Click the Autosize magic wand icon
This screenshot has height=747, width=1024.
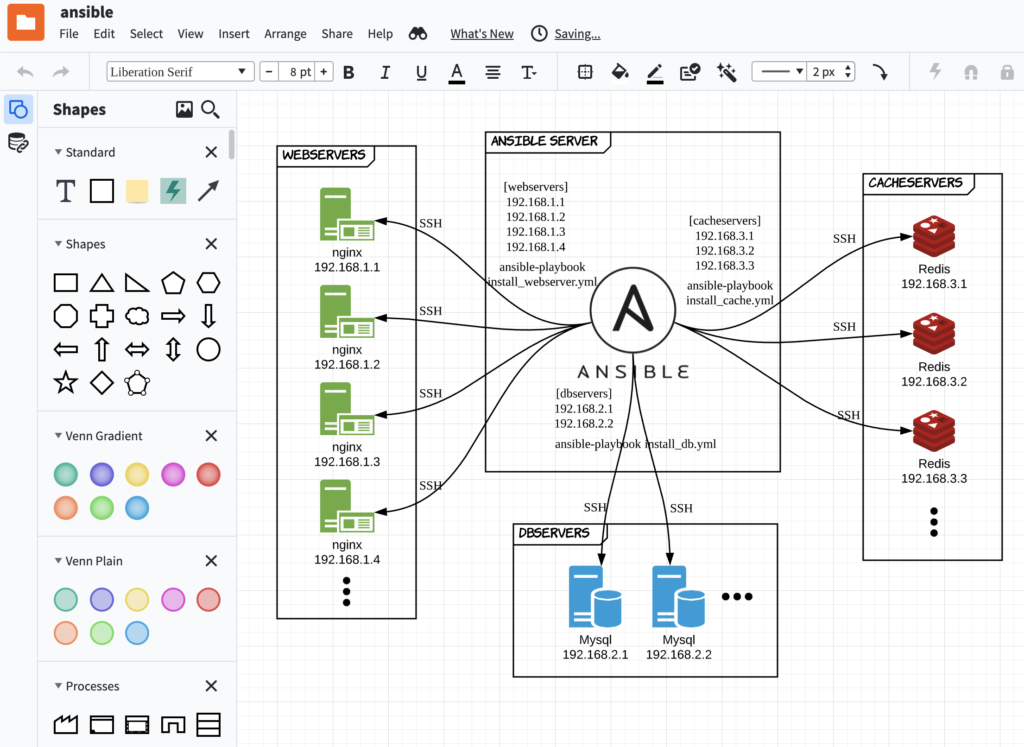click(x=727, y=71)
